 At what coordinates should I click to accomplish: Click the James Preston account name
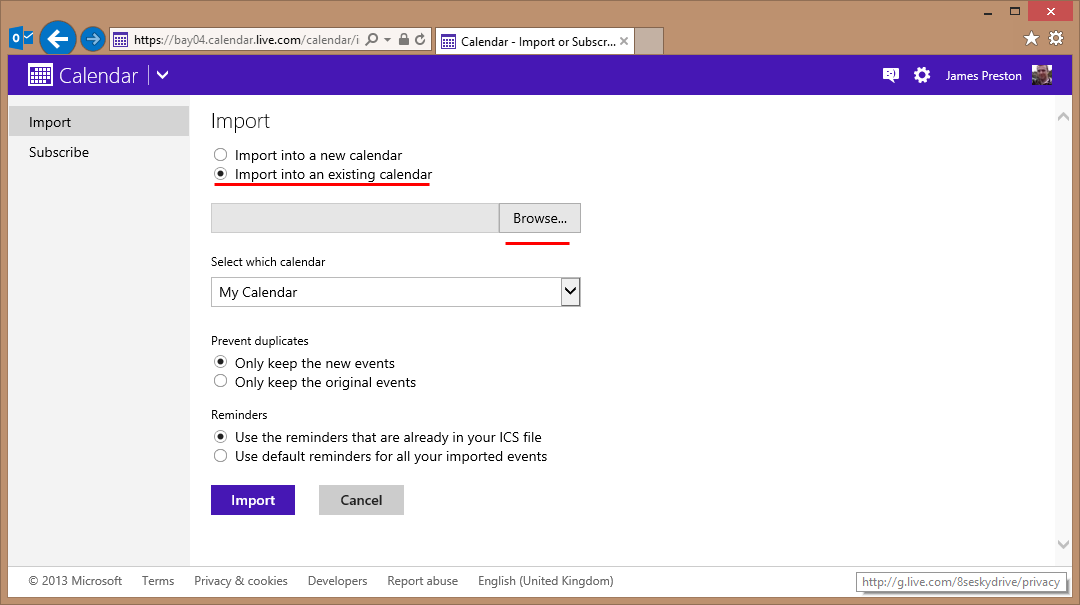(983, 76)
